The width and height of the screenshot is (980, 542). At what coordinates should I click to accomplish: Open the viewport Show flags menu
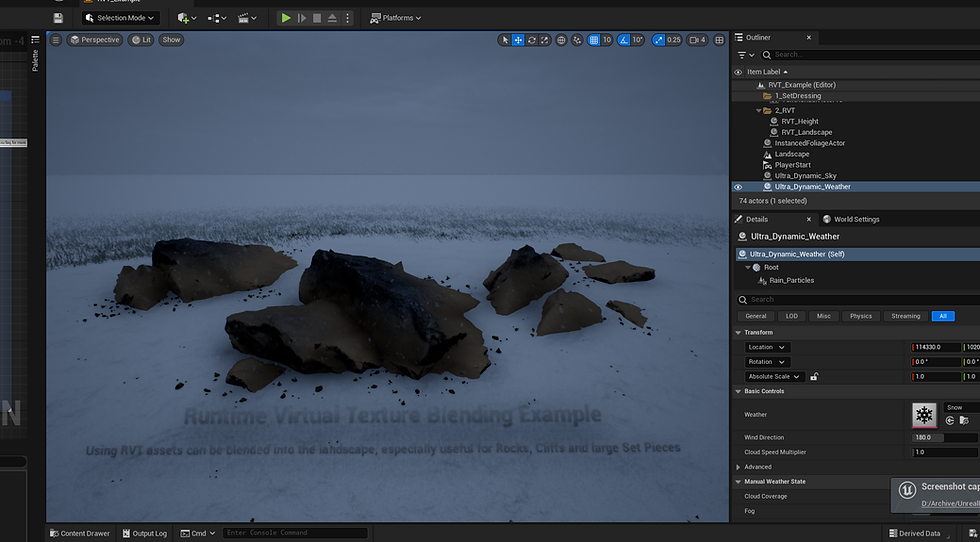pos(171,40)
